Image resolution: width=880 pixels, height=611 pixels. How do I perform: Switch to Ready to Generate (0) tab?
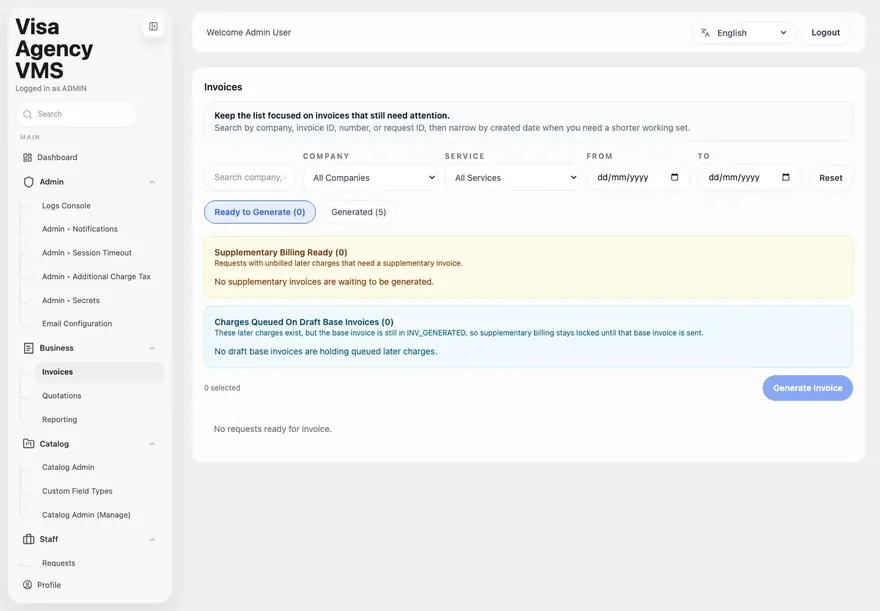tap(260, 212)
